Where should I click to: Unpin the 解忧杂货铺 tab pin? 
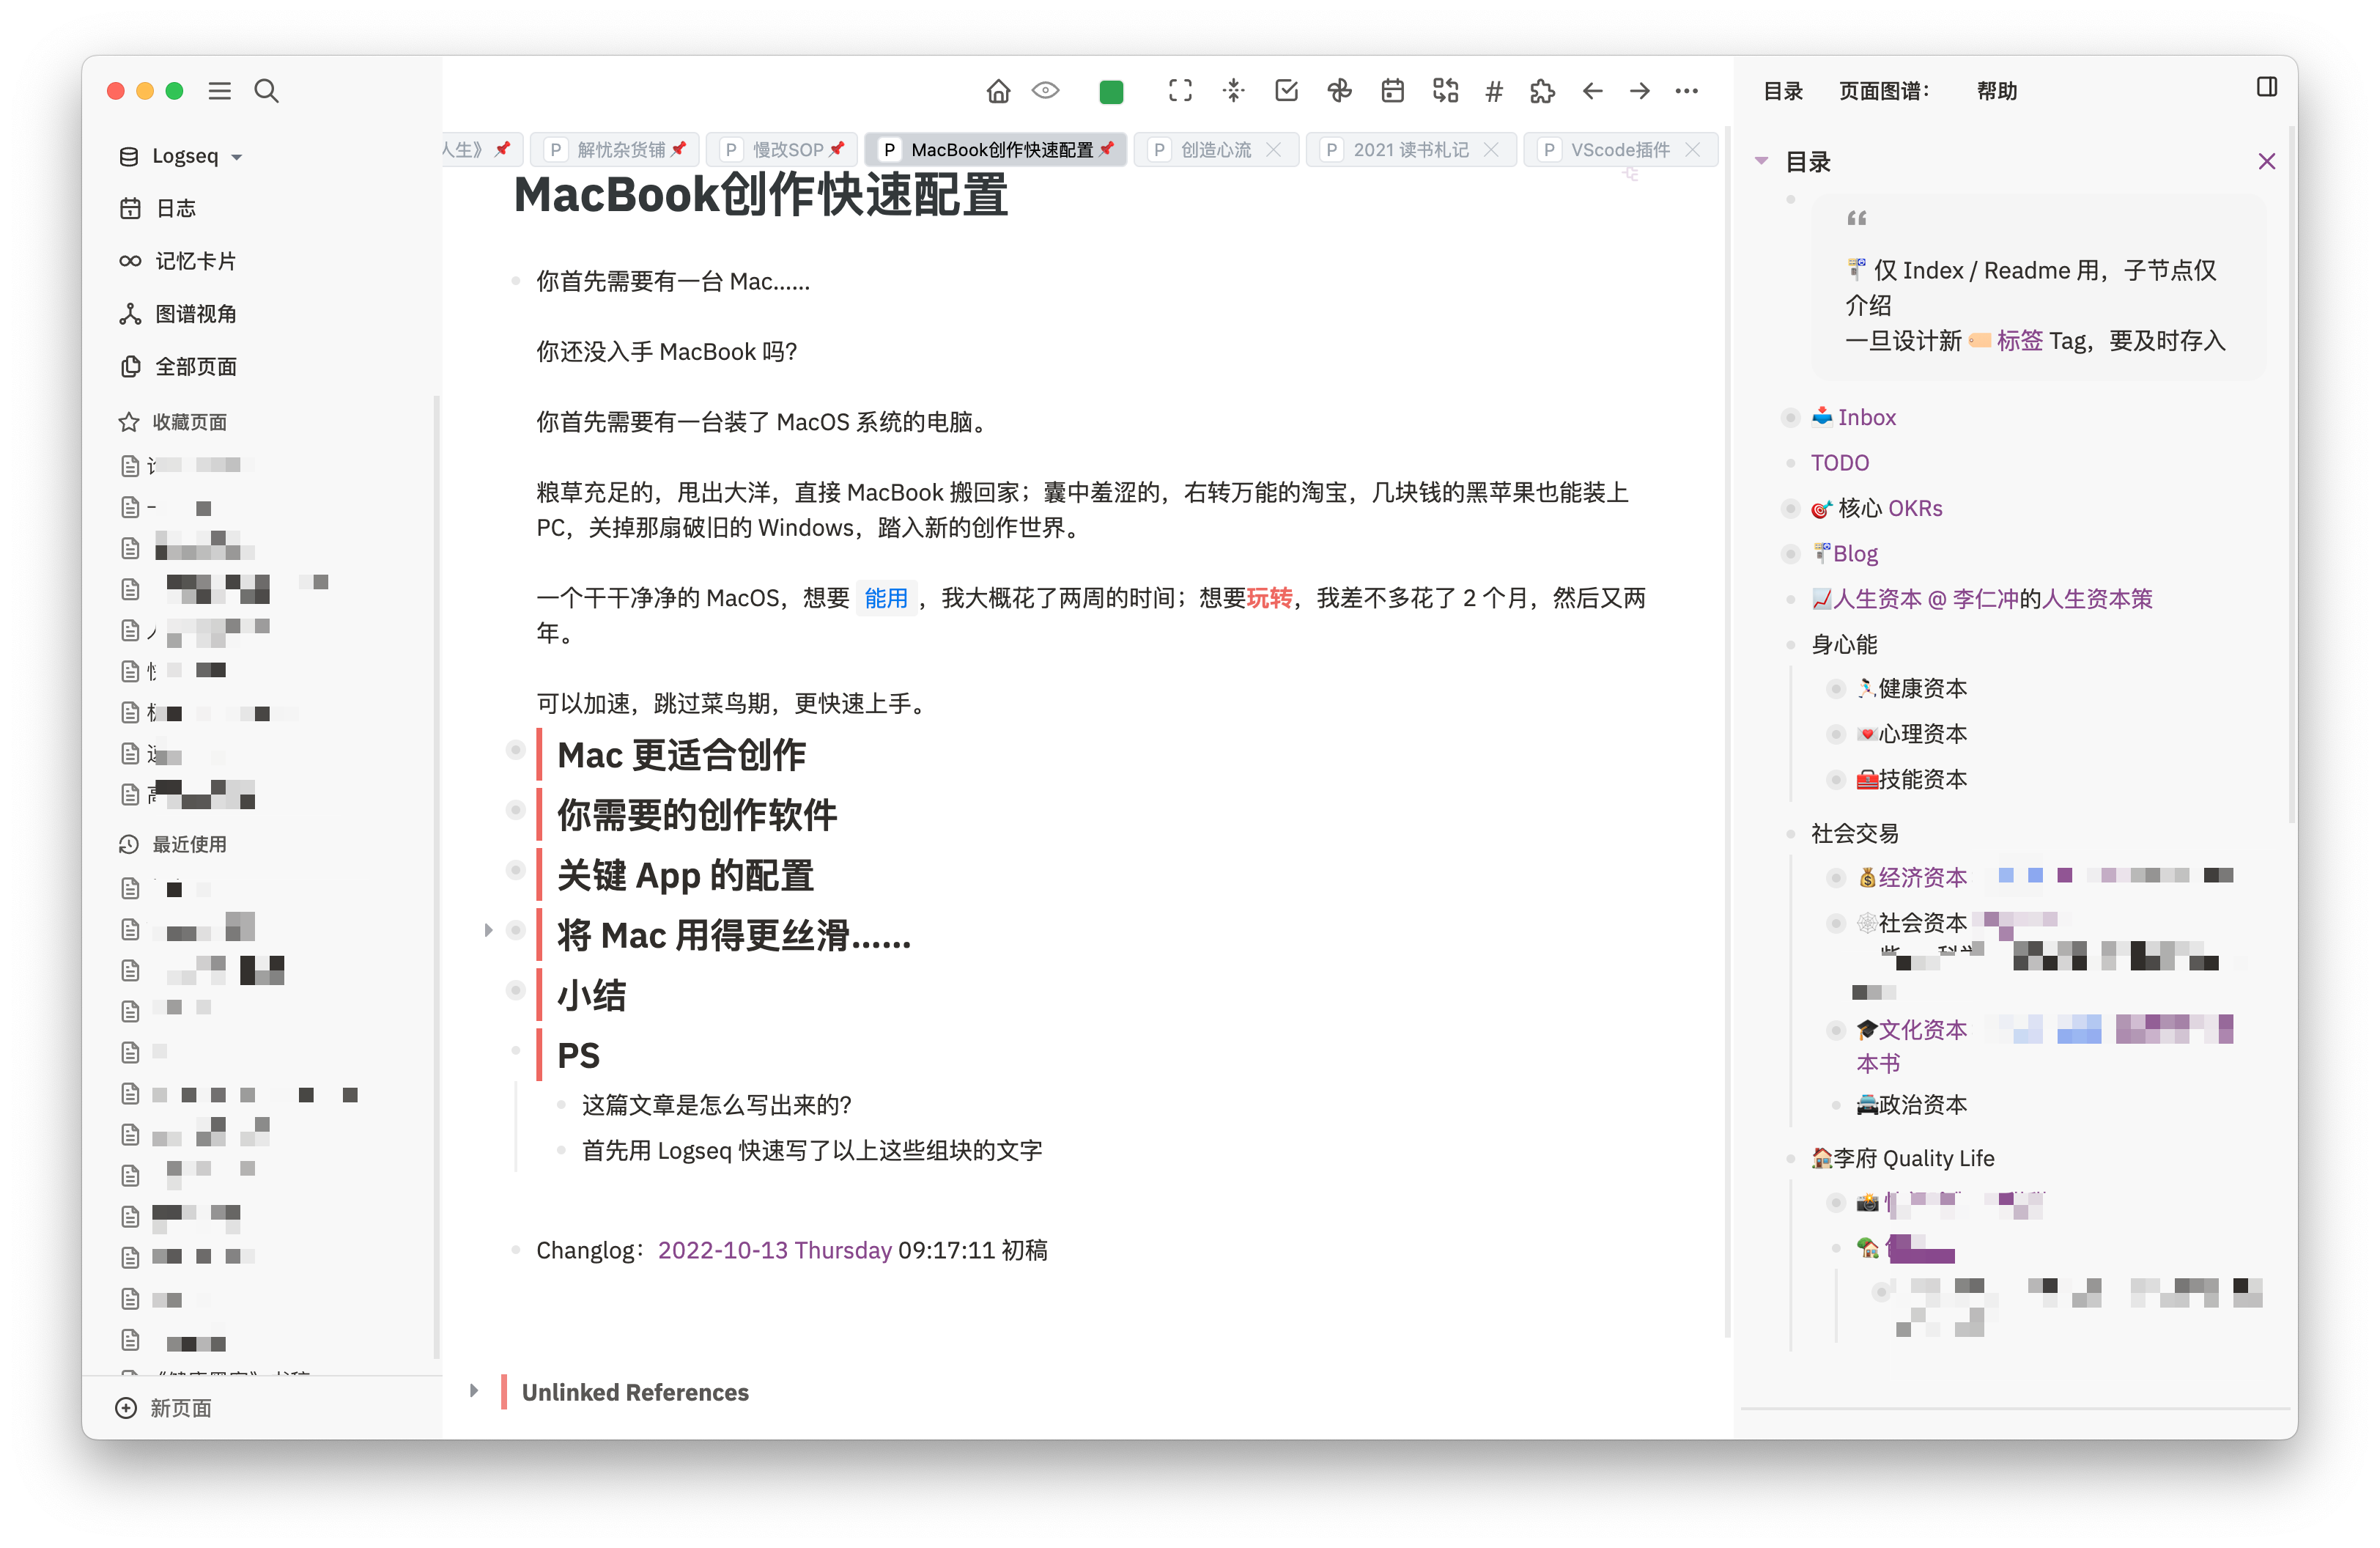[679, 149]
